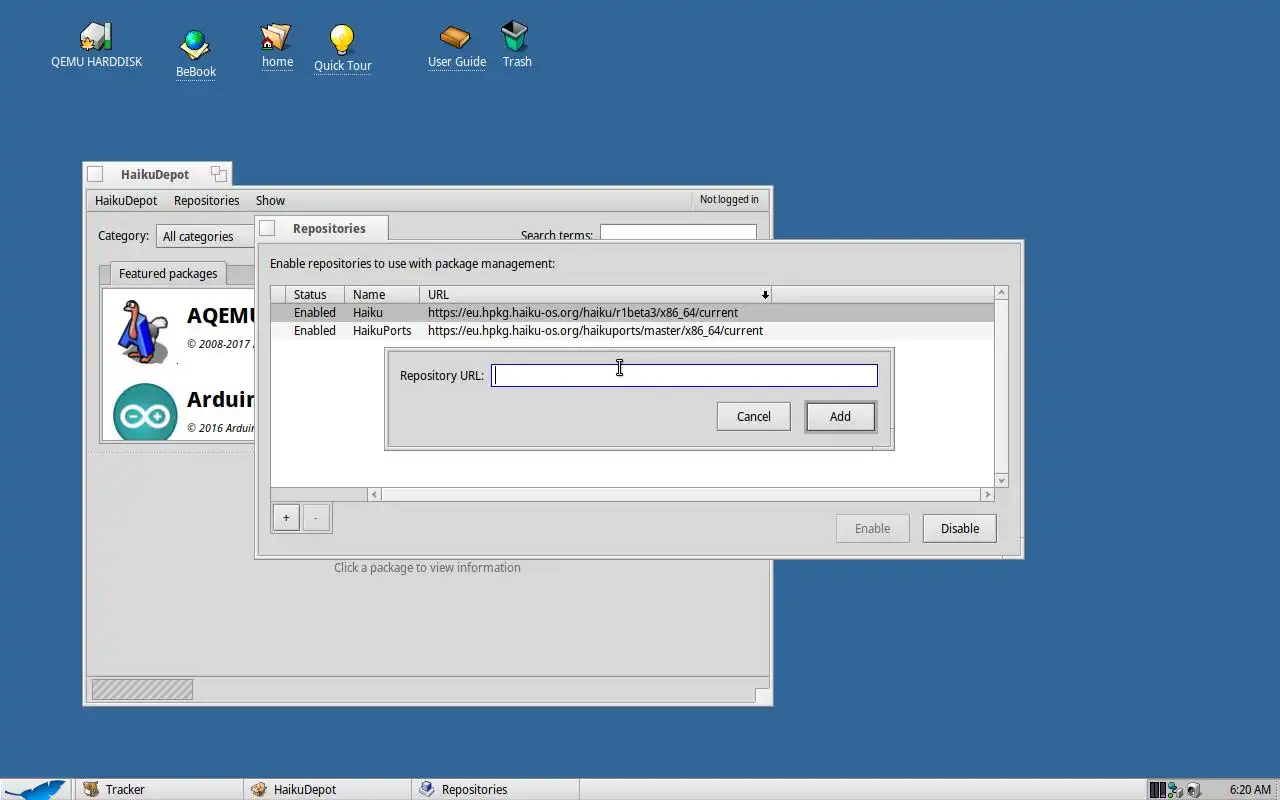This screenshot has width=1280, height=800.
Task: Sort by the Name column header
Action: point(382,294)
